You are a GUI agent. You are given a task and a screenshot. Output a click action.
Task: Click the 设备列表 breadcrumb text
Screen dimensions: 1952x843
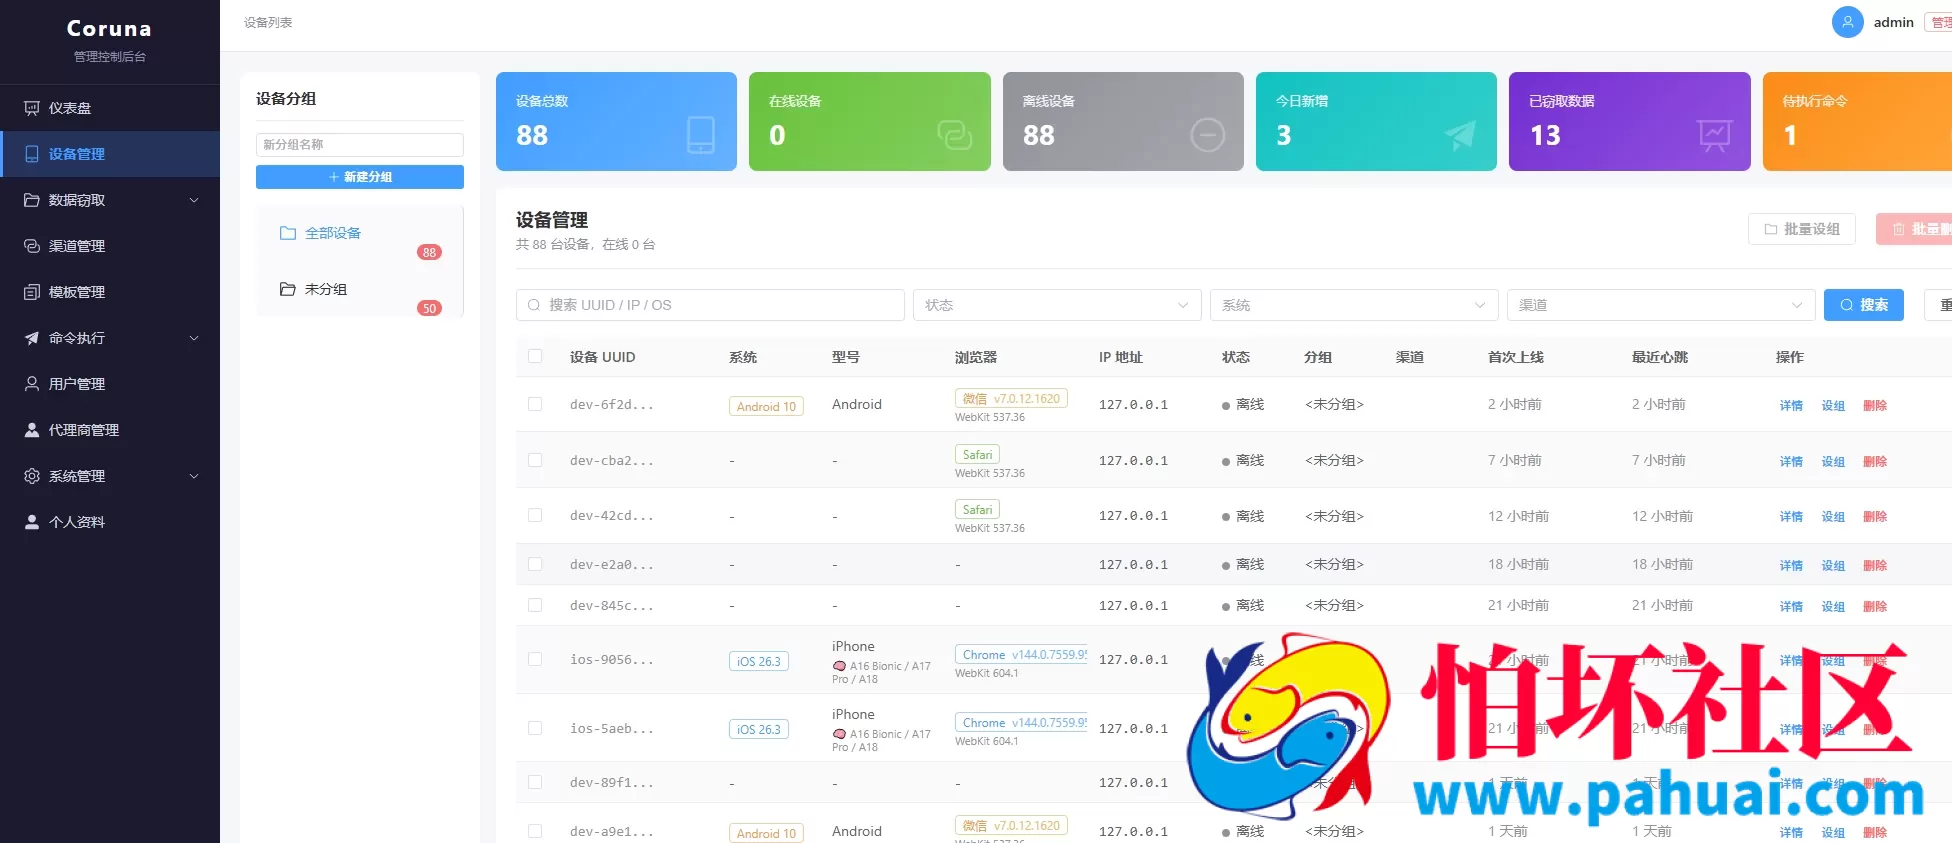click(268, 22)
